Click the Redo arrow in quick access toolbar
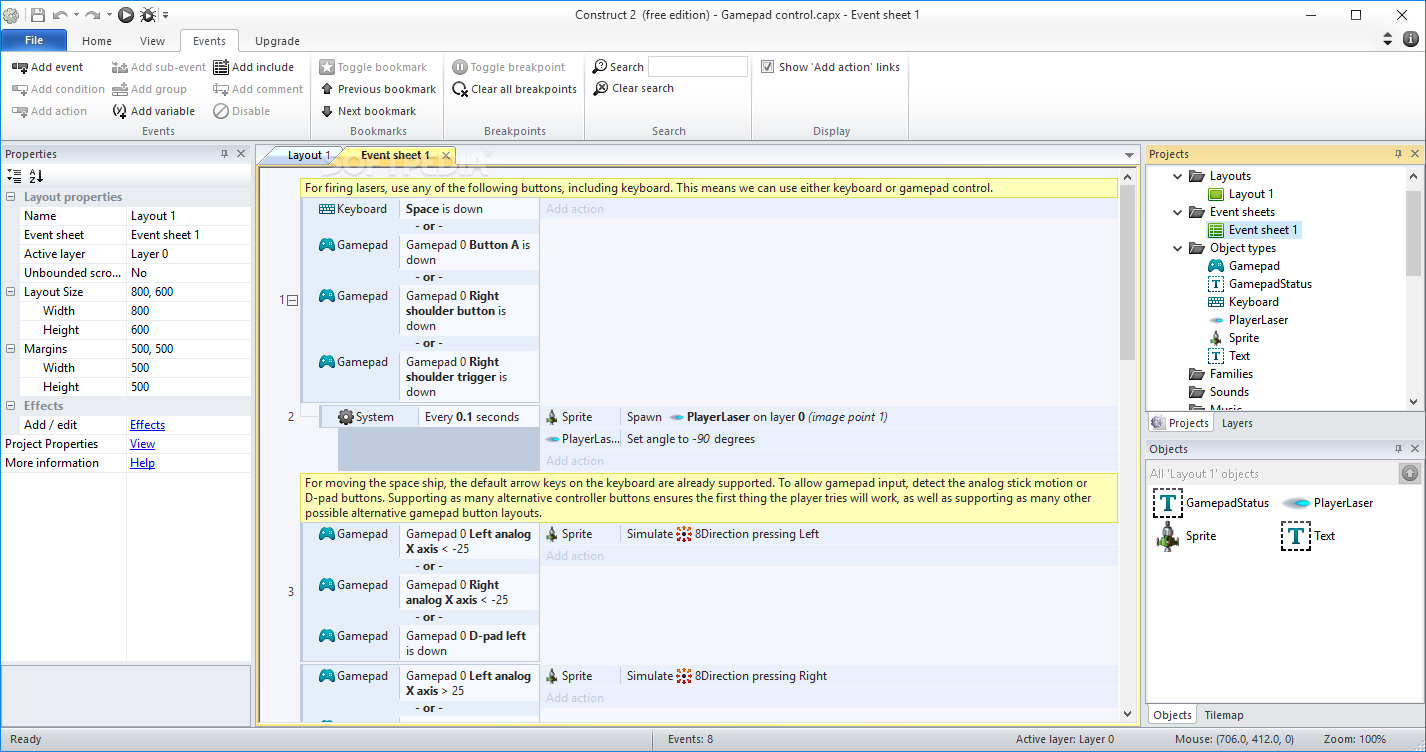Screen dimensions: 1426x752 (x=92, y=15)
